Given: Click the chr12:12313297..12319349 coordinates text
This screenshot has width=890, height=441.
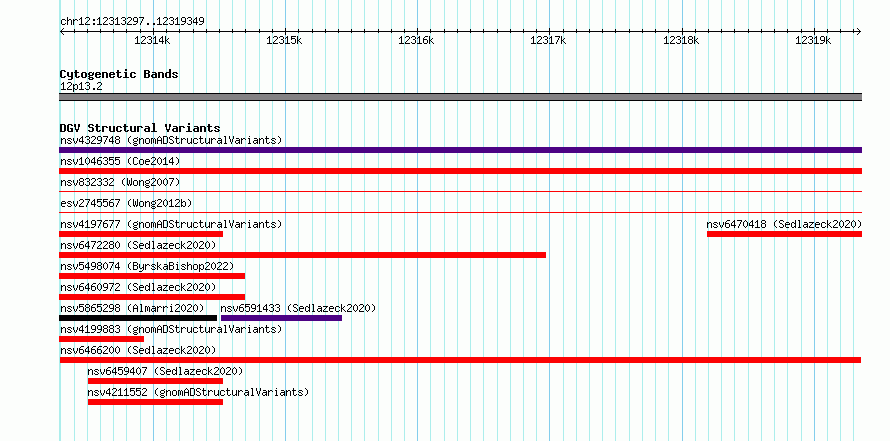Looking at the screenshot, I should click(132, 22).
